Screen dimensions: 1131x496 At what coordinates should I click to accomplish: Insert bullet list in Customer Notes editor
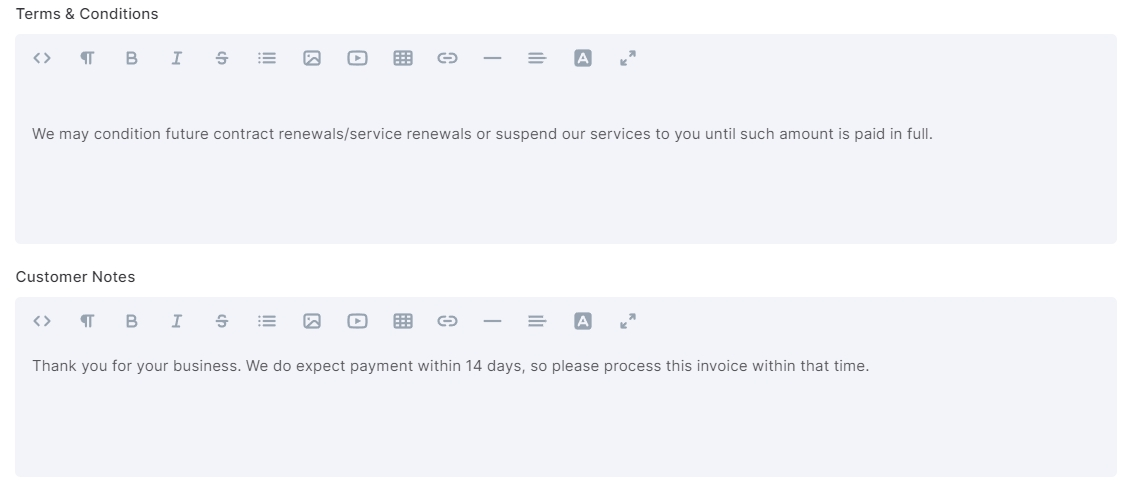[267, 322]
